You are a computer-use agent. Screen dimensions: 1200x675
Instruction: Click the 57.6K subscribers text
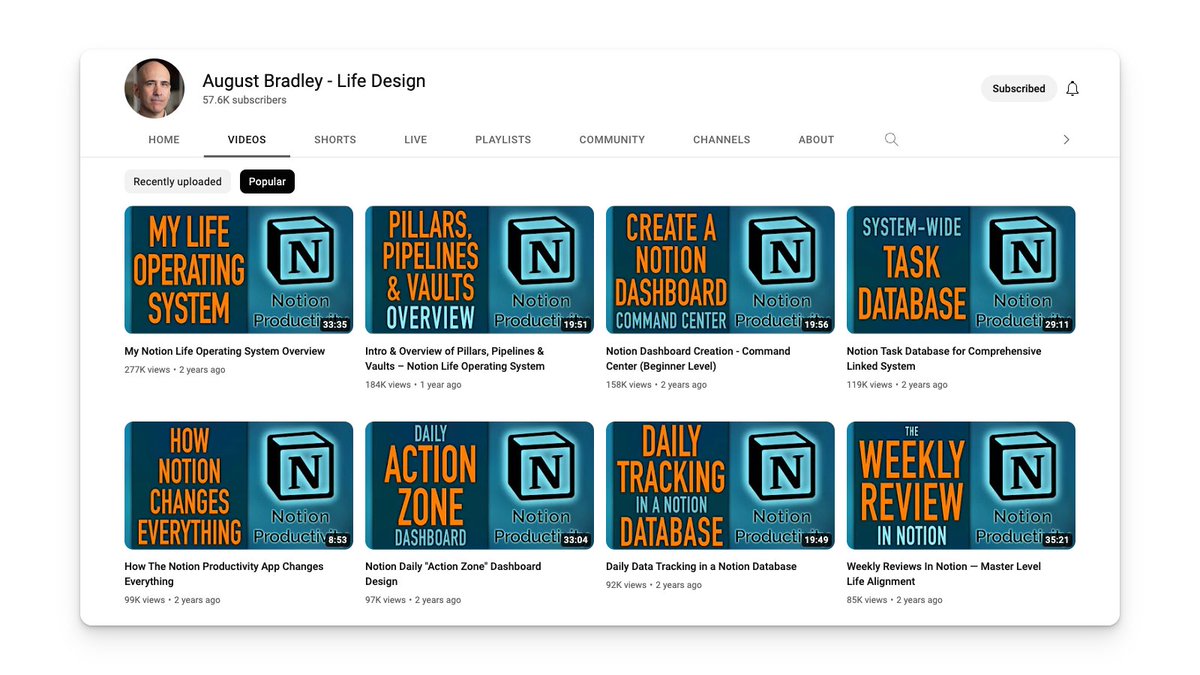click(244, 101)
